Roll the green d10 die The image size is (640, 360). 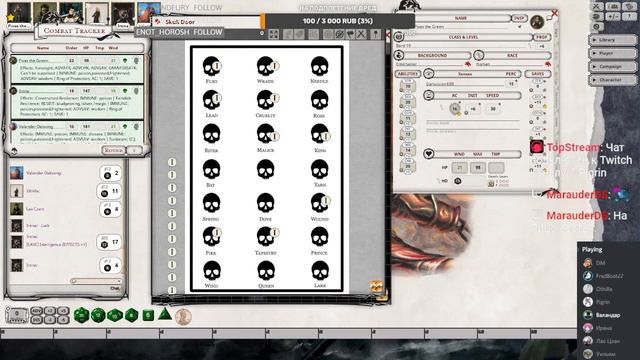point(115,315)
